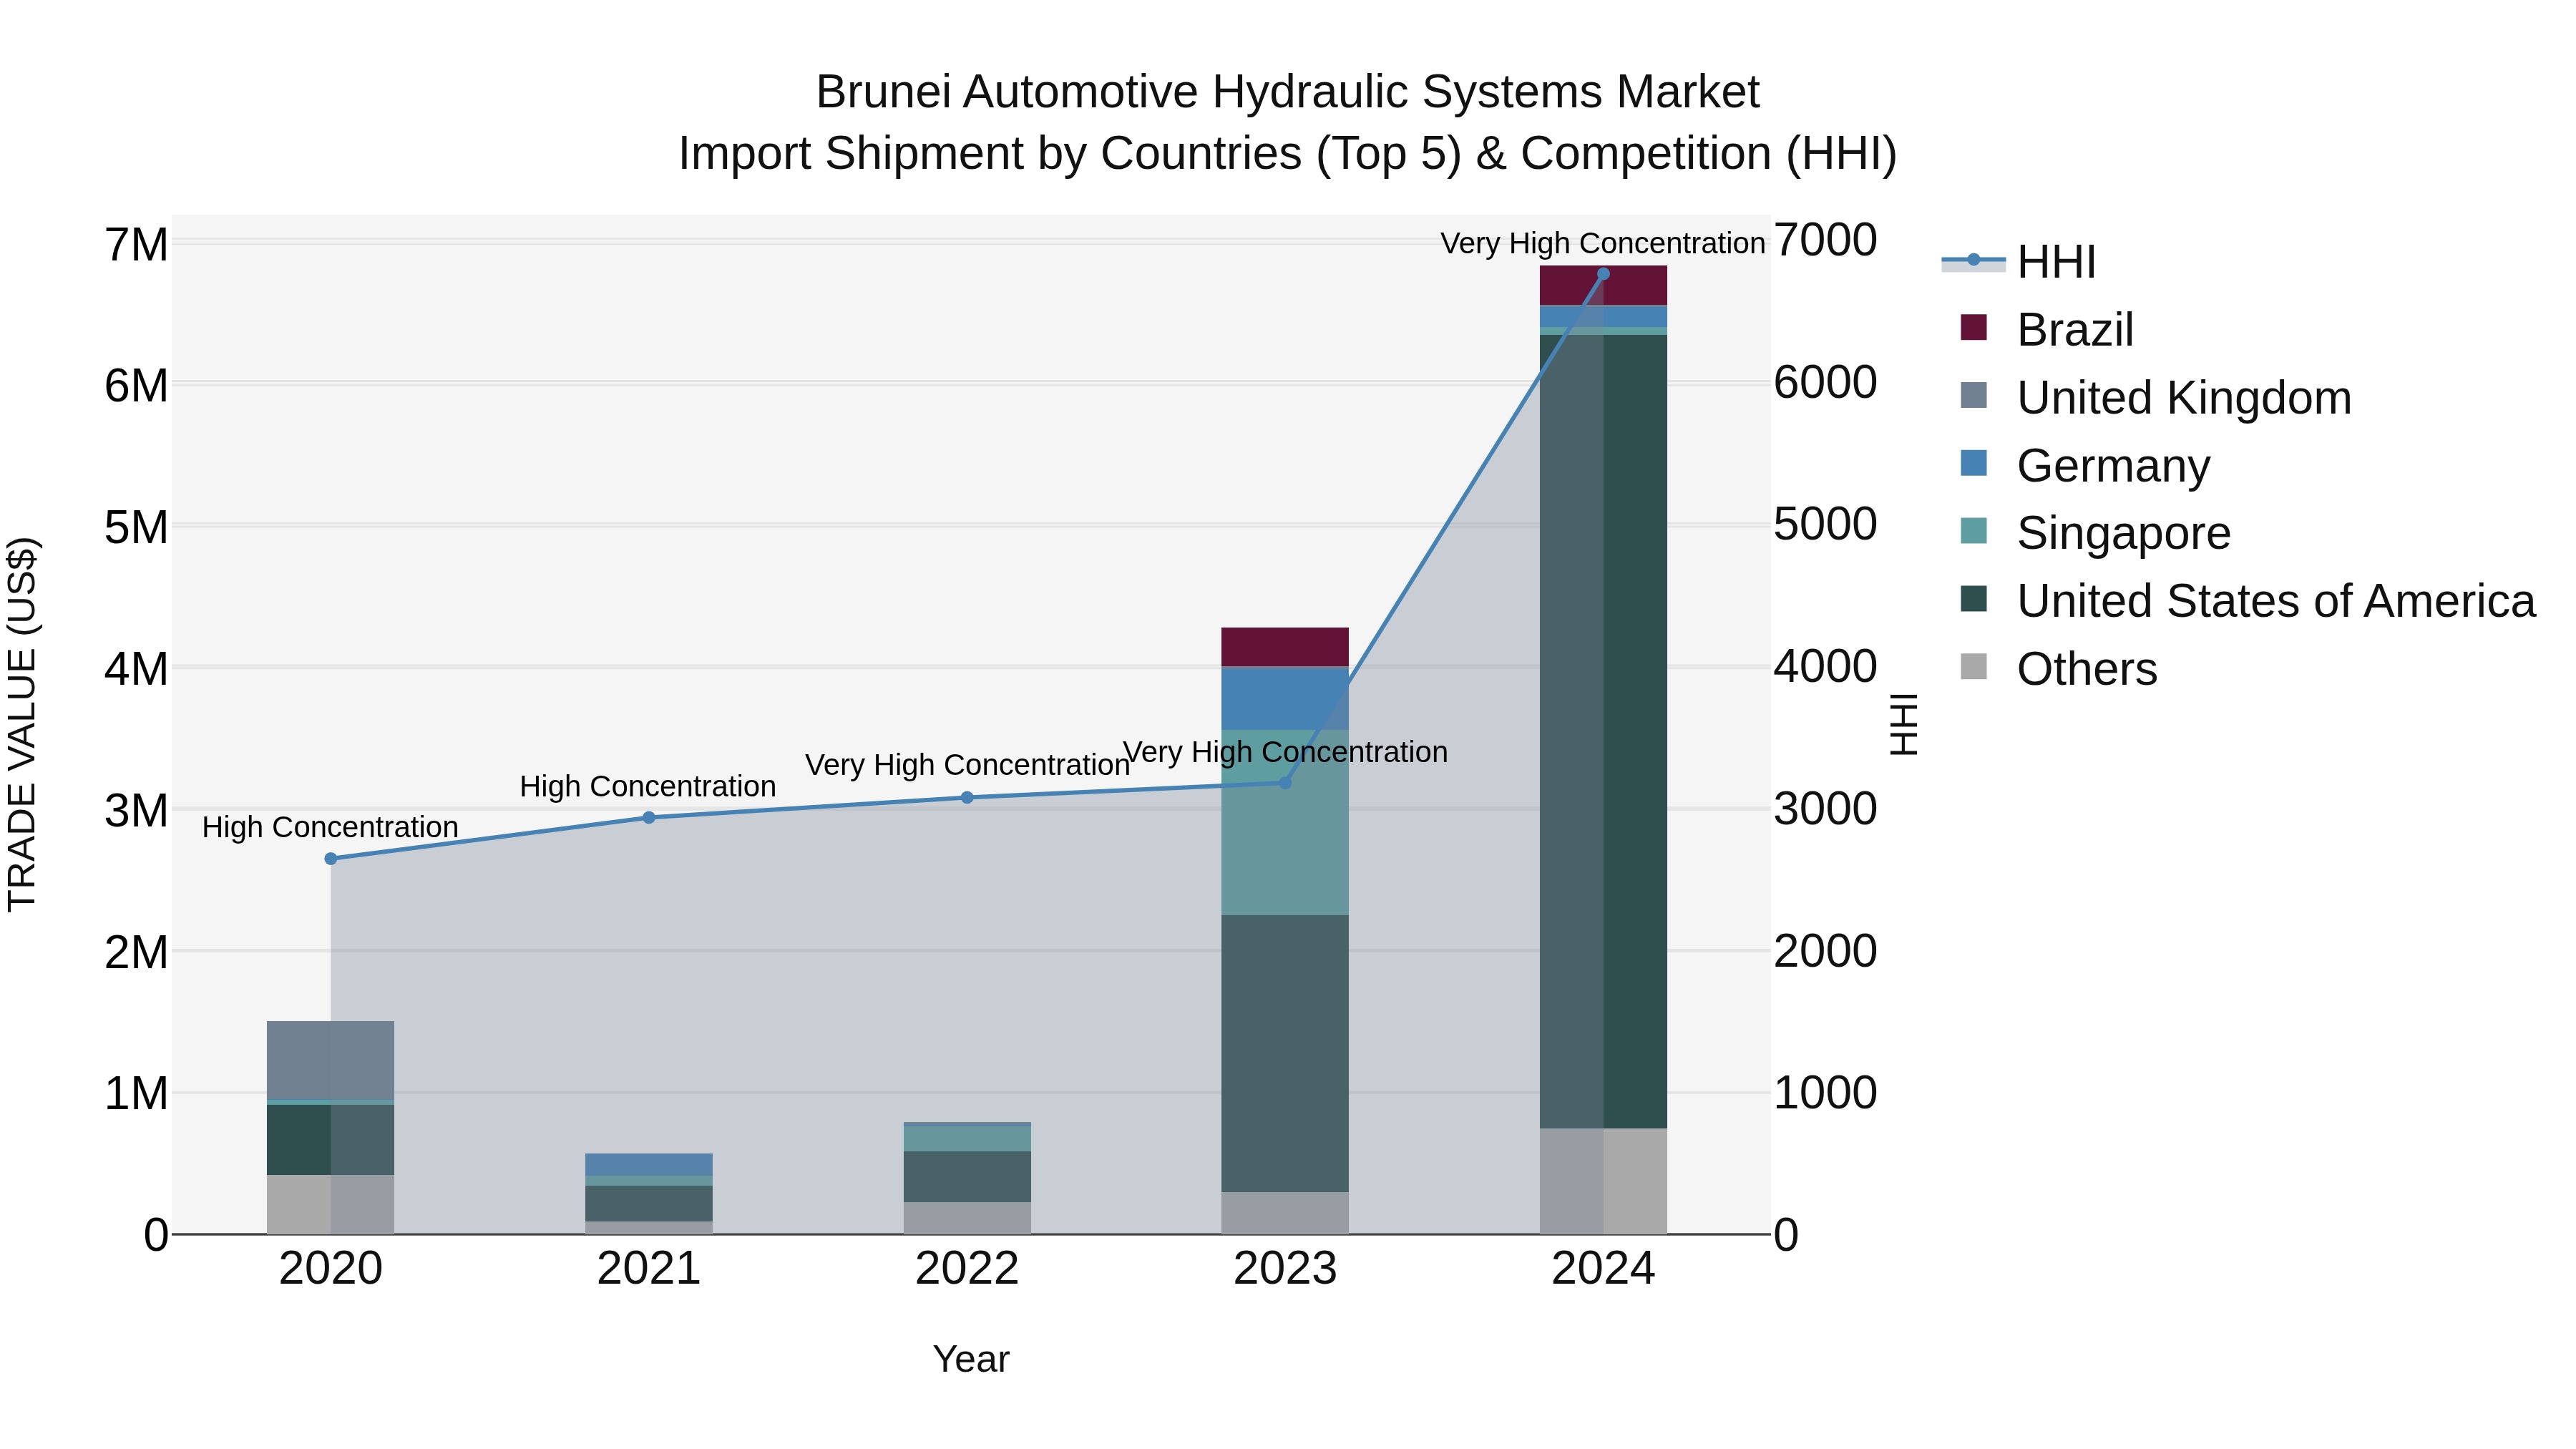
Task: Click the Others segment of 2024 bar
Action: 1603,1182
